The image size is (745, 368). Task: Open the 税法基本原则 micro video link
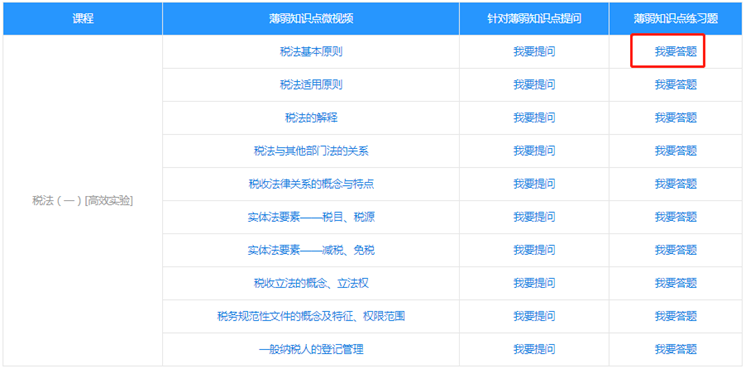coord(311,52)
